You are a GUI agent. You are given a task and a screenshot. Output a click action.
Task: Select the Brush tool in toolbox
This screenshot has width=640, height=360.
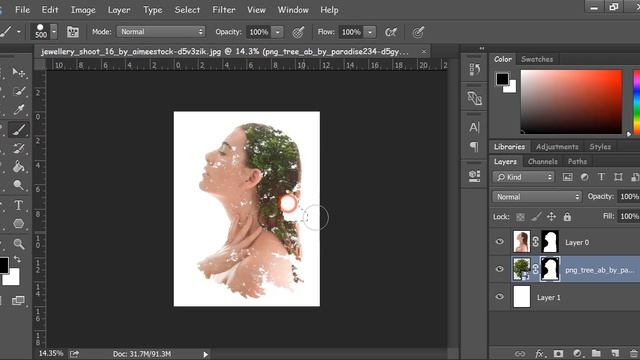click(x=19, y=130)
